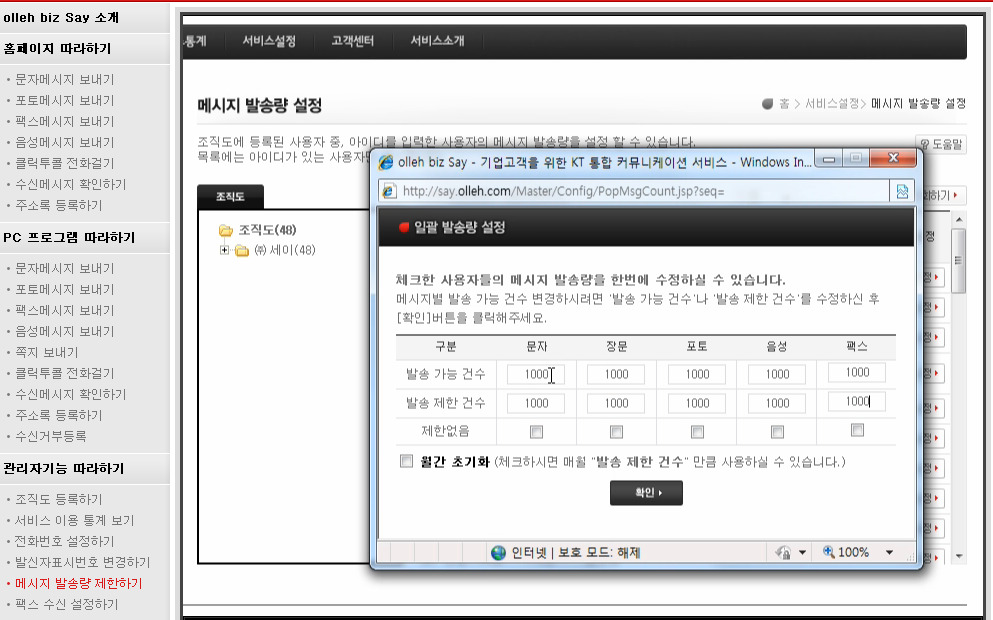Click the popup URL address bar

(633, 191)
